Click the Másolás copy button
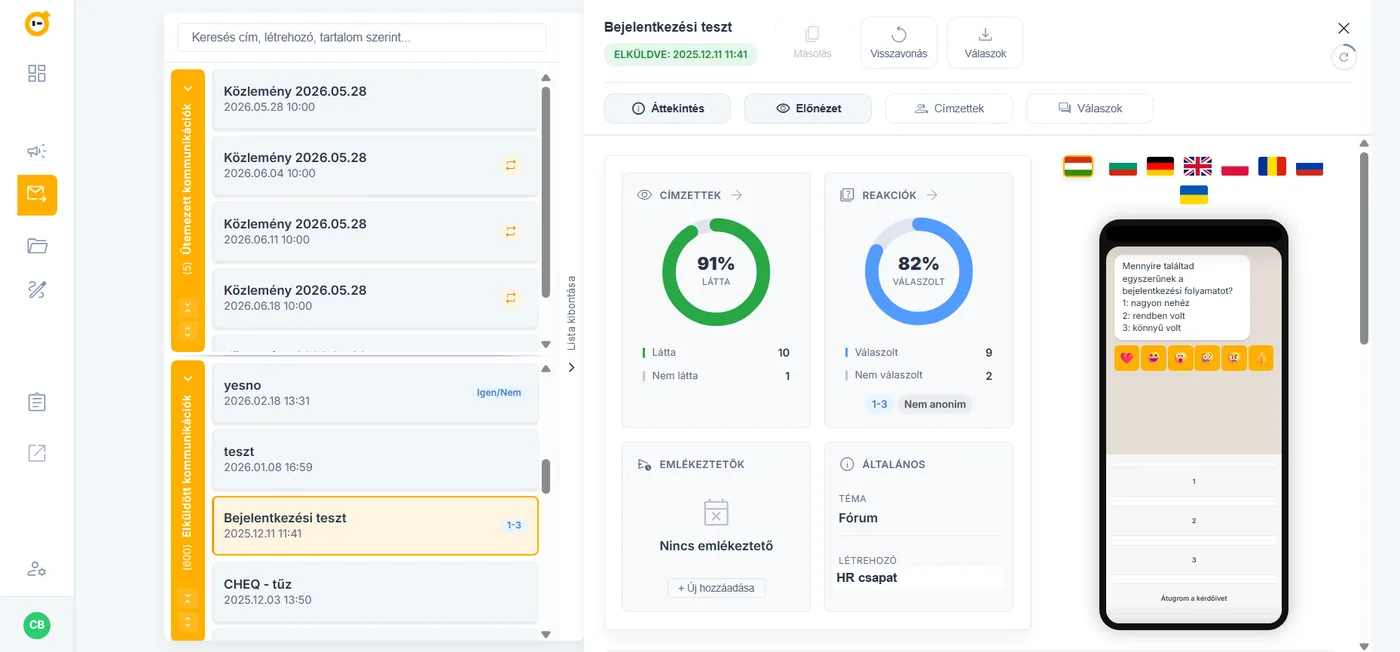Image resolution: width=1400 pixels, height=652 pixels. pos(812,42)
